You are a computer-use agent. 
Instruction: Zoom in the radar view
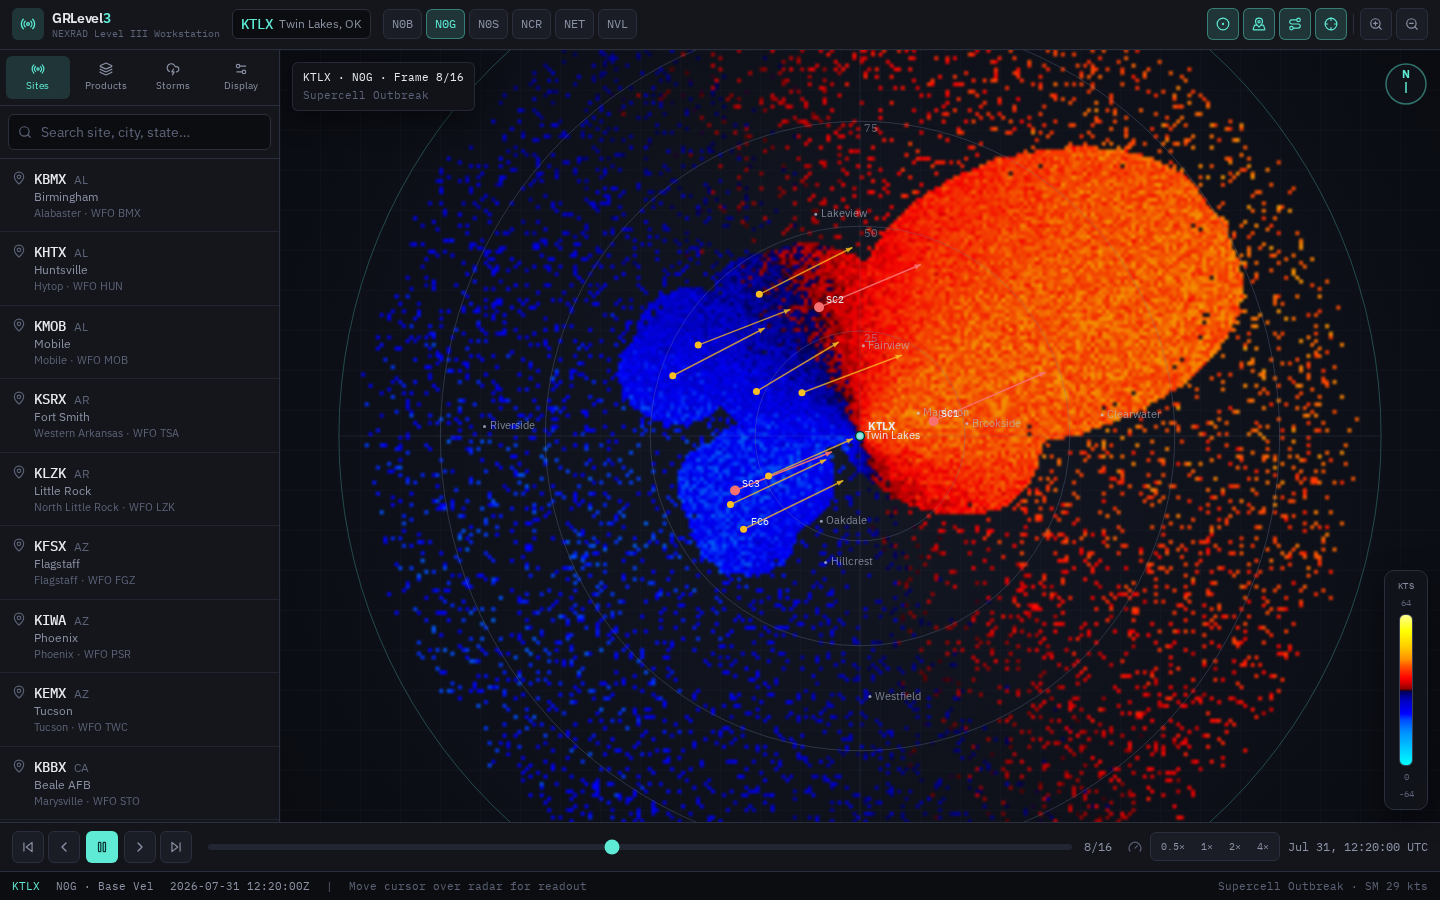coord(1376,24)
